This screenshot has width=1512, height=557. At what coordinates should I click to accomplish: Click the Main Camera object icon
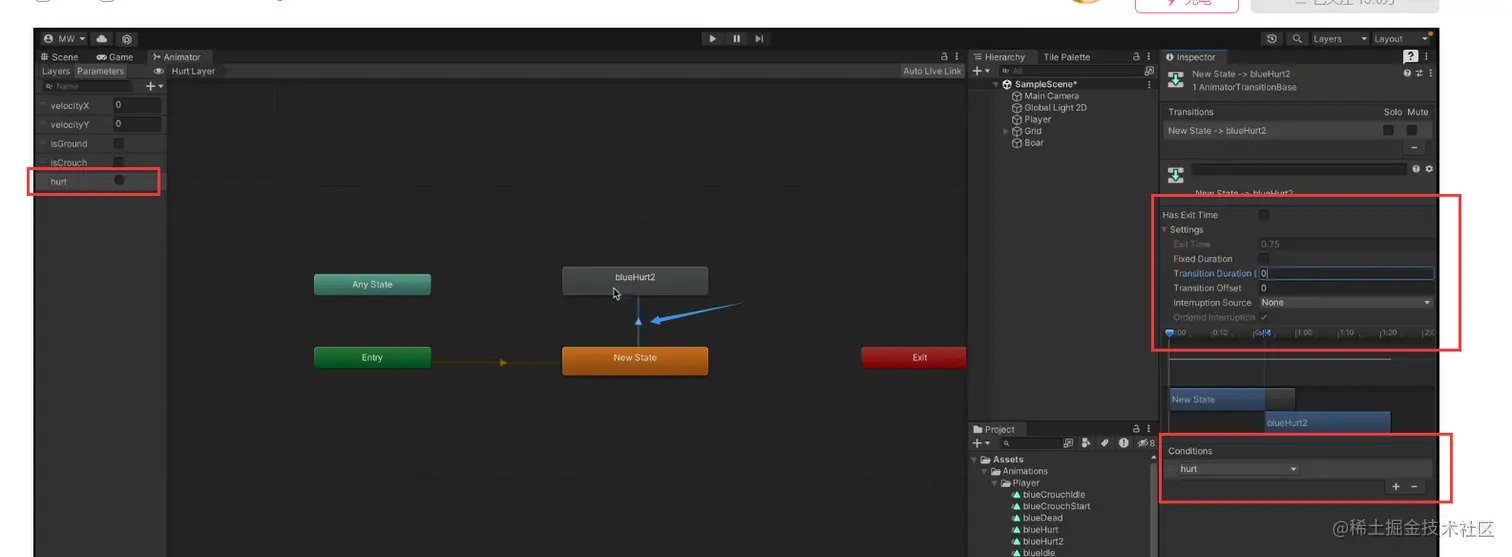[x=1017, y=96]
